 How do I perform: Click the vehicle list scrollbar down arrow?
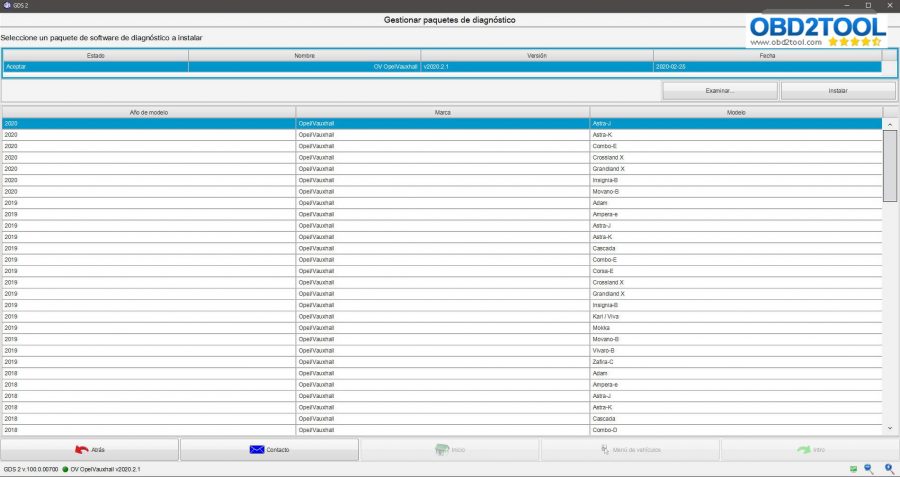click(890, 428)
